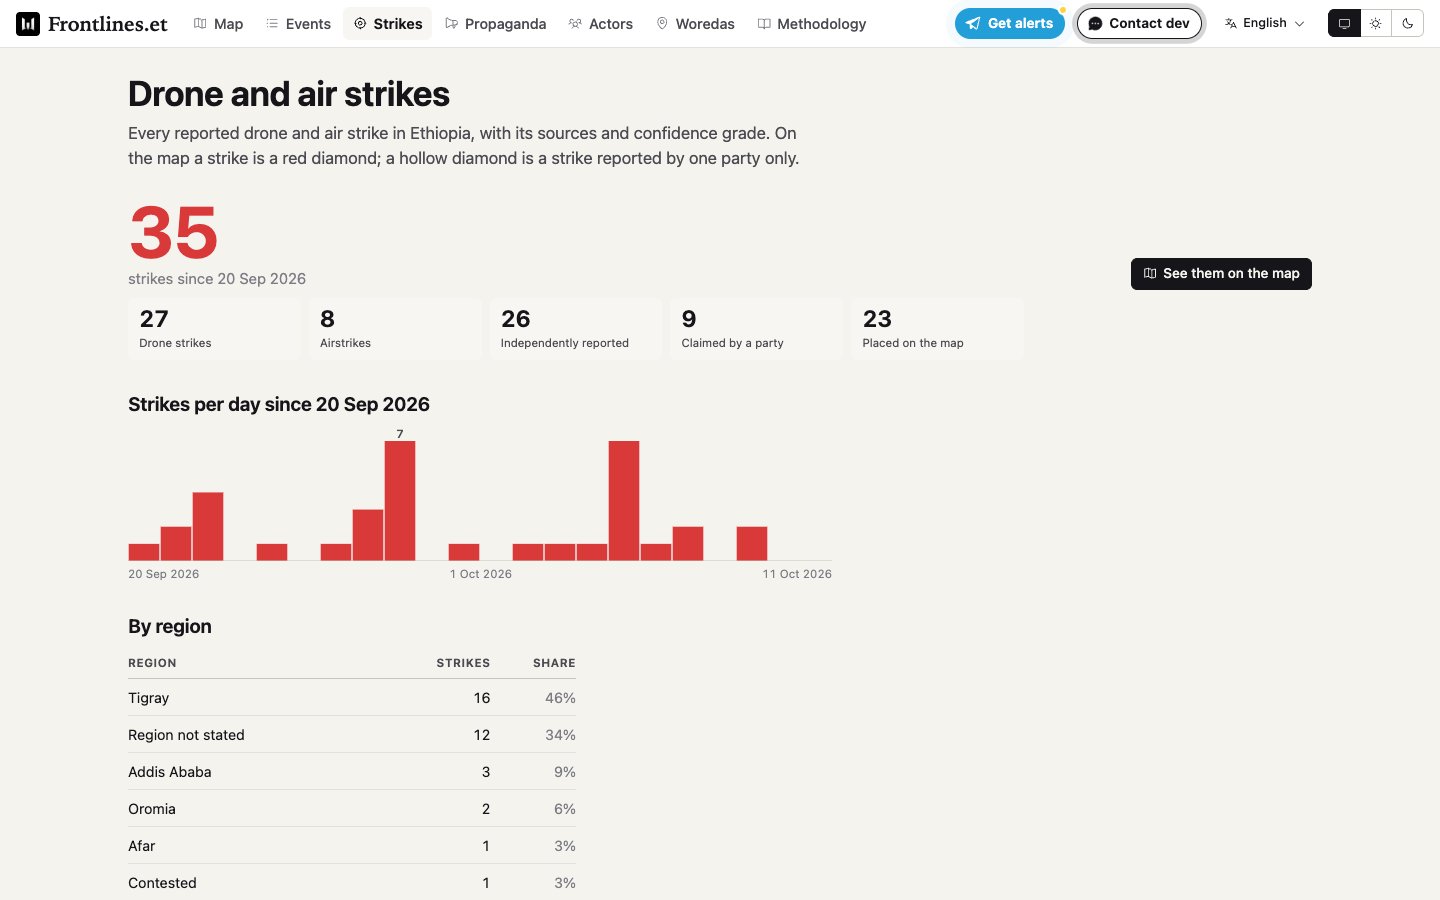Click the Tigray region row
The width and height of the screenshot is (1440, 900).
[x=352, y=698]
